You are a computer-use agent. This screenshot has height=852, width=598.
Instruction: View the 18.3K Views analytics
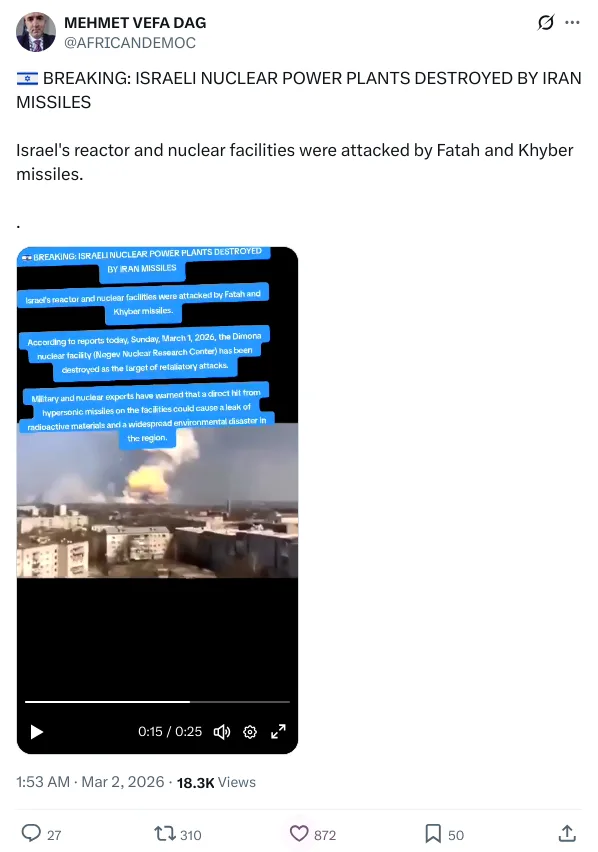point(216,782)
